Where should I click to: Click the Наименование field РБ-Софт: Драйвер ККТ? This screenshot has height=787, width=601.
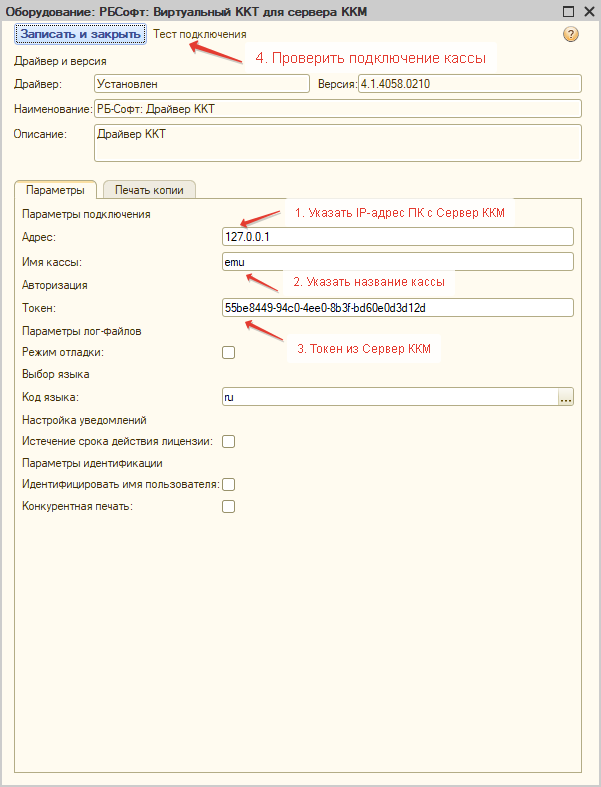coord(338,109)
